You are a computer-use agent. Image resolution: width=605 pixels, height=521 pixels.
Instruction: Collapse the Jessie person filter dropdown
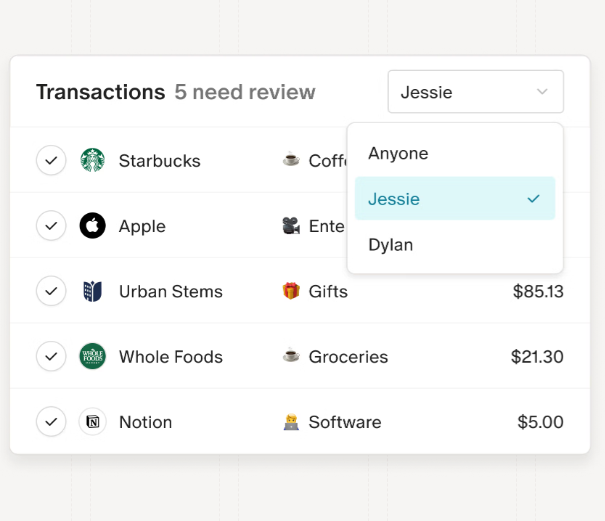475,92
